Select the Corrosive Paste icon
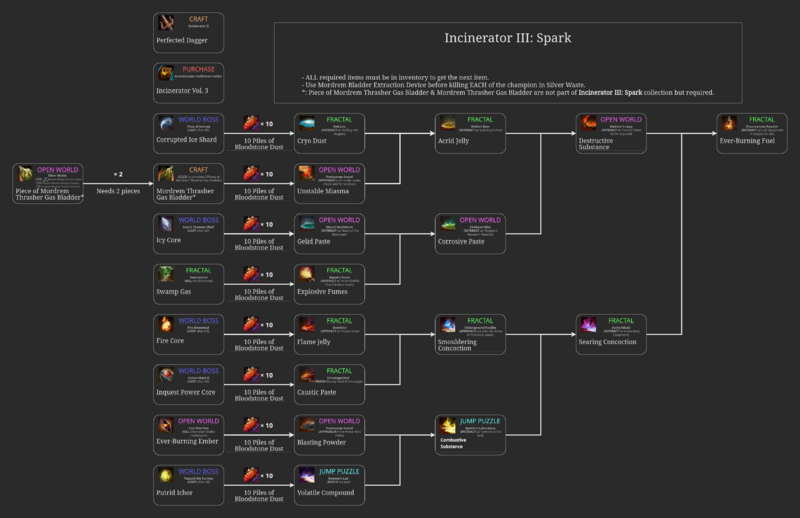This screenshot has height=518, width=800. pyautogui.click(x=447, y=224)
